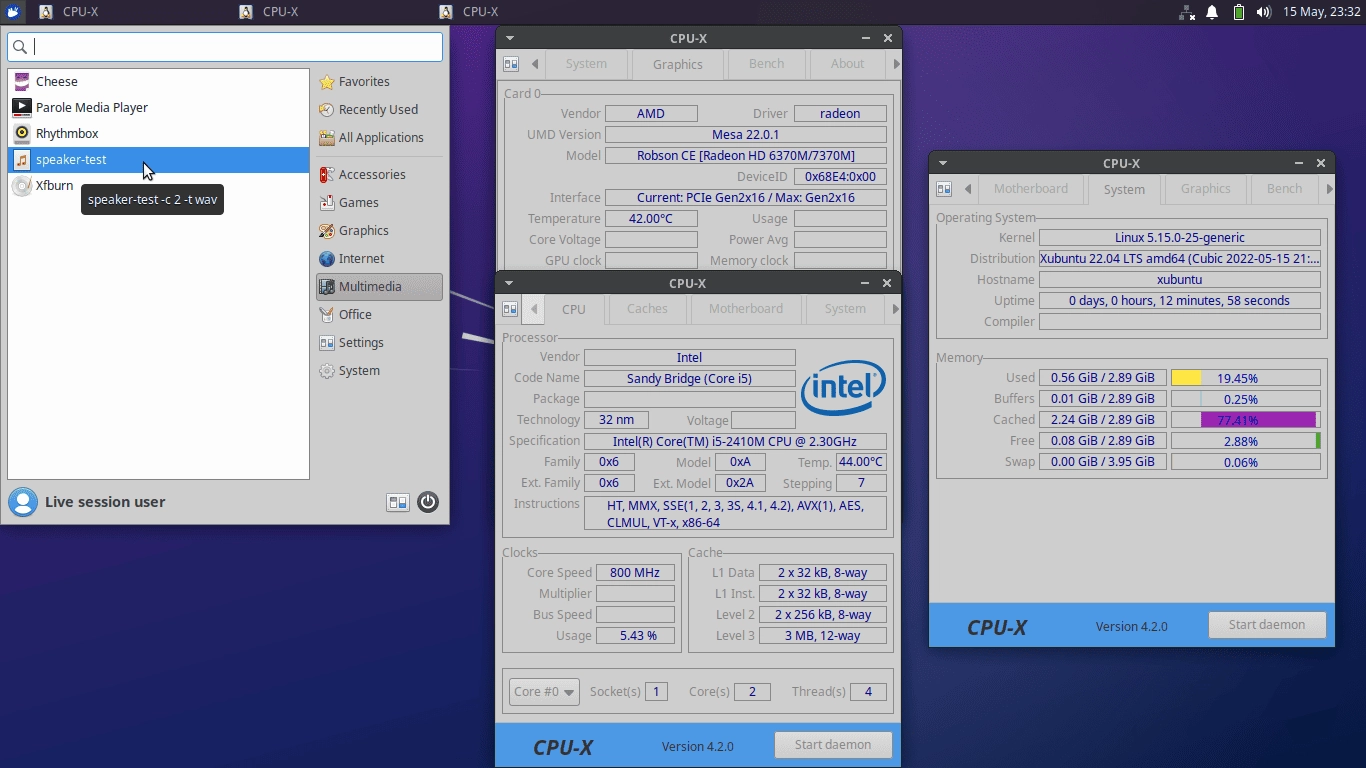1366x768 pixels.
Task: Click left tab arrow in Graphics window
Action: [535, 64]
